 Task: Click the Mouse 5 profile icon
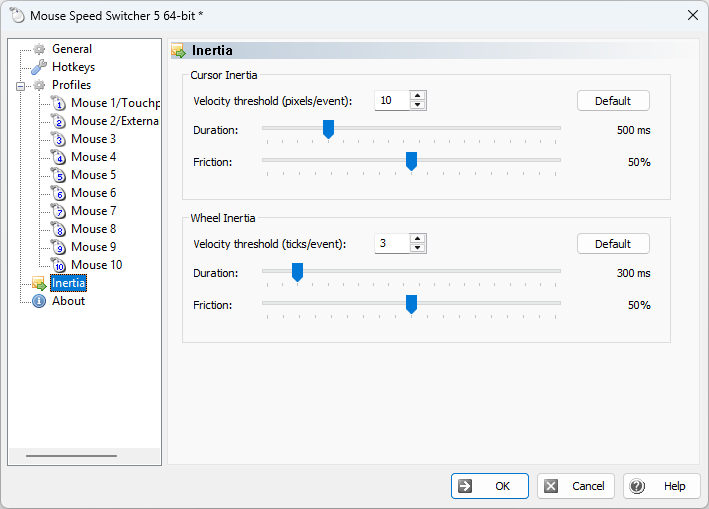pyautogui.click(x=58, y=175)
